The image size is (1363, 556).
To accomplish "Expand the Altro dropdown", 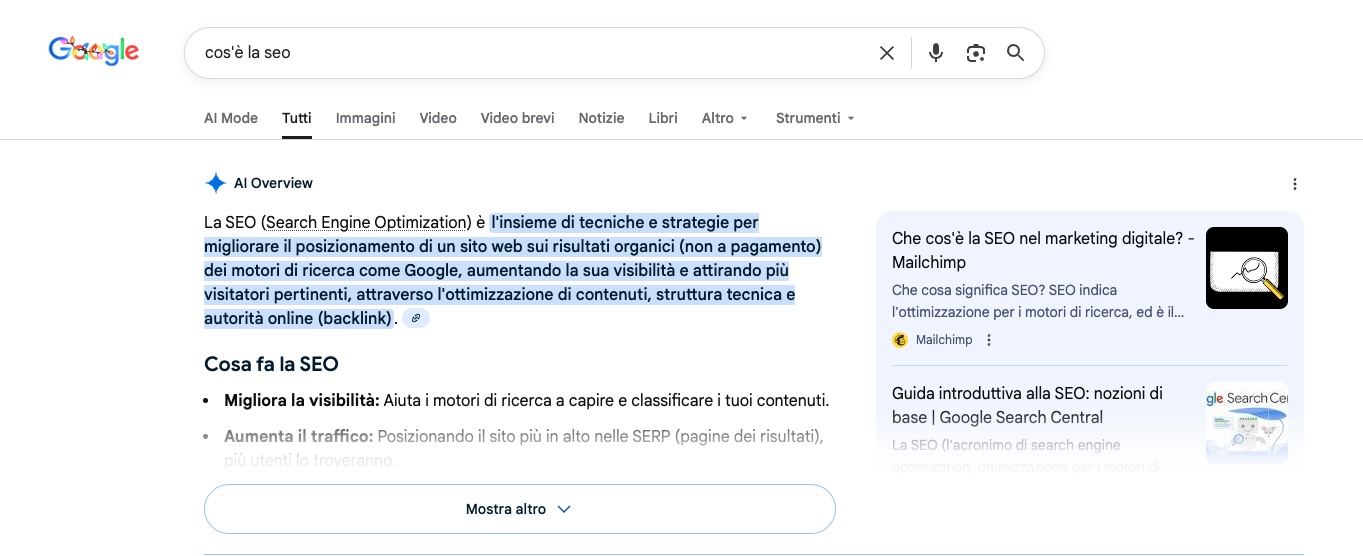I will click(x=724, y=118).
